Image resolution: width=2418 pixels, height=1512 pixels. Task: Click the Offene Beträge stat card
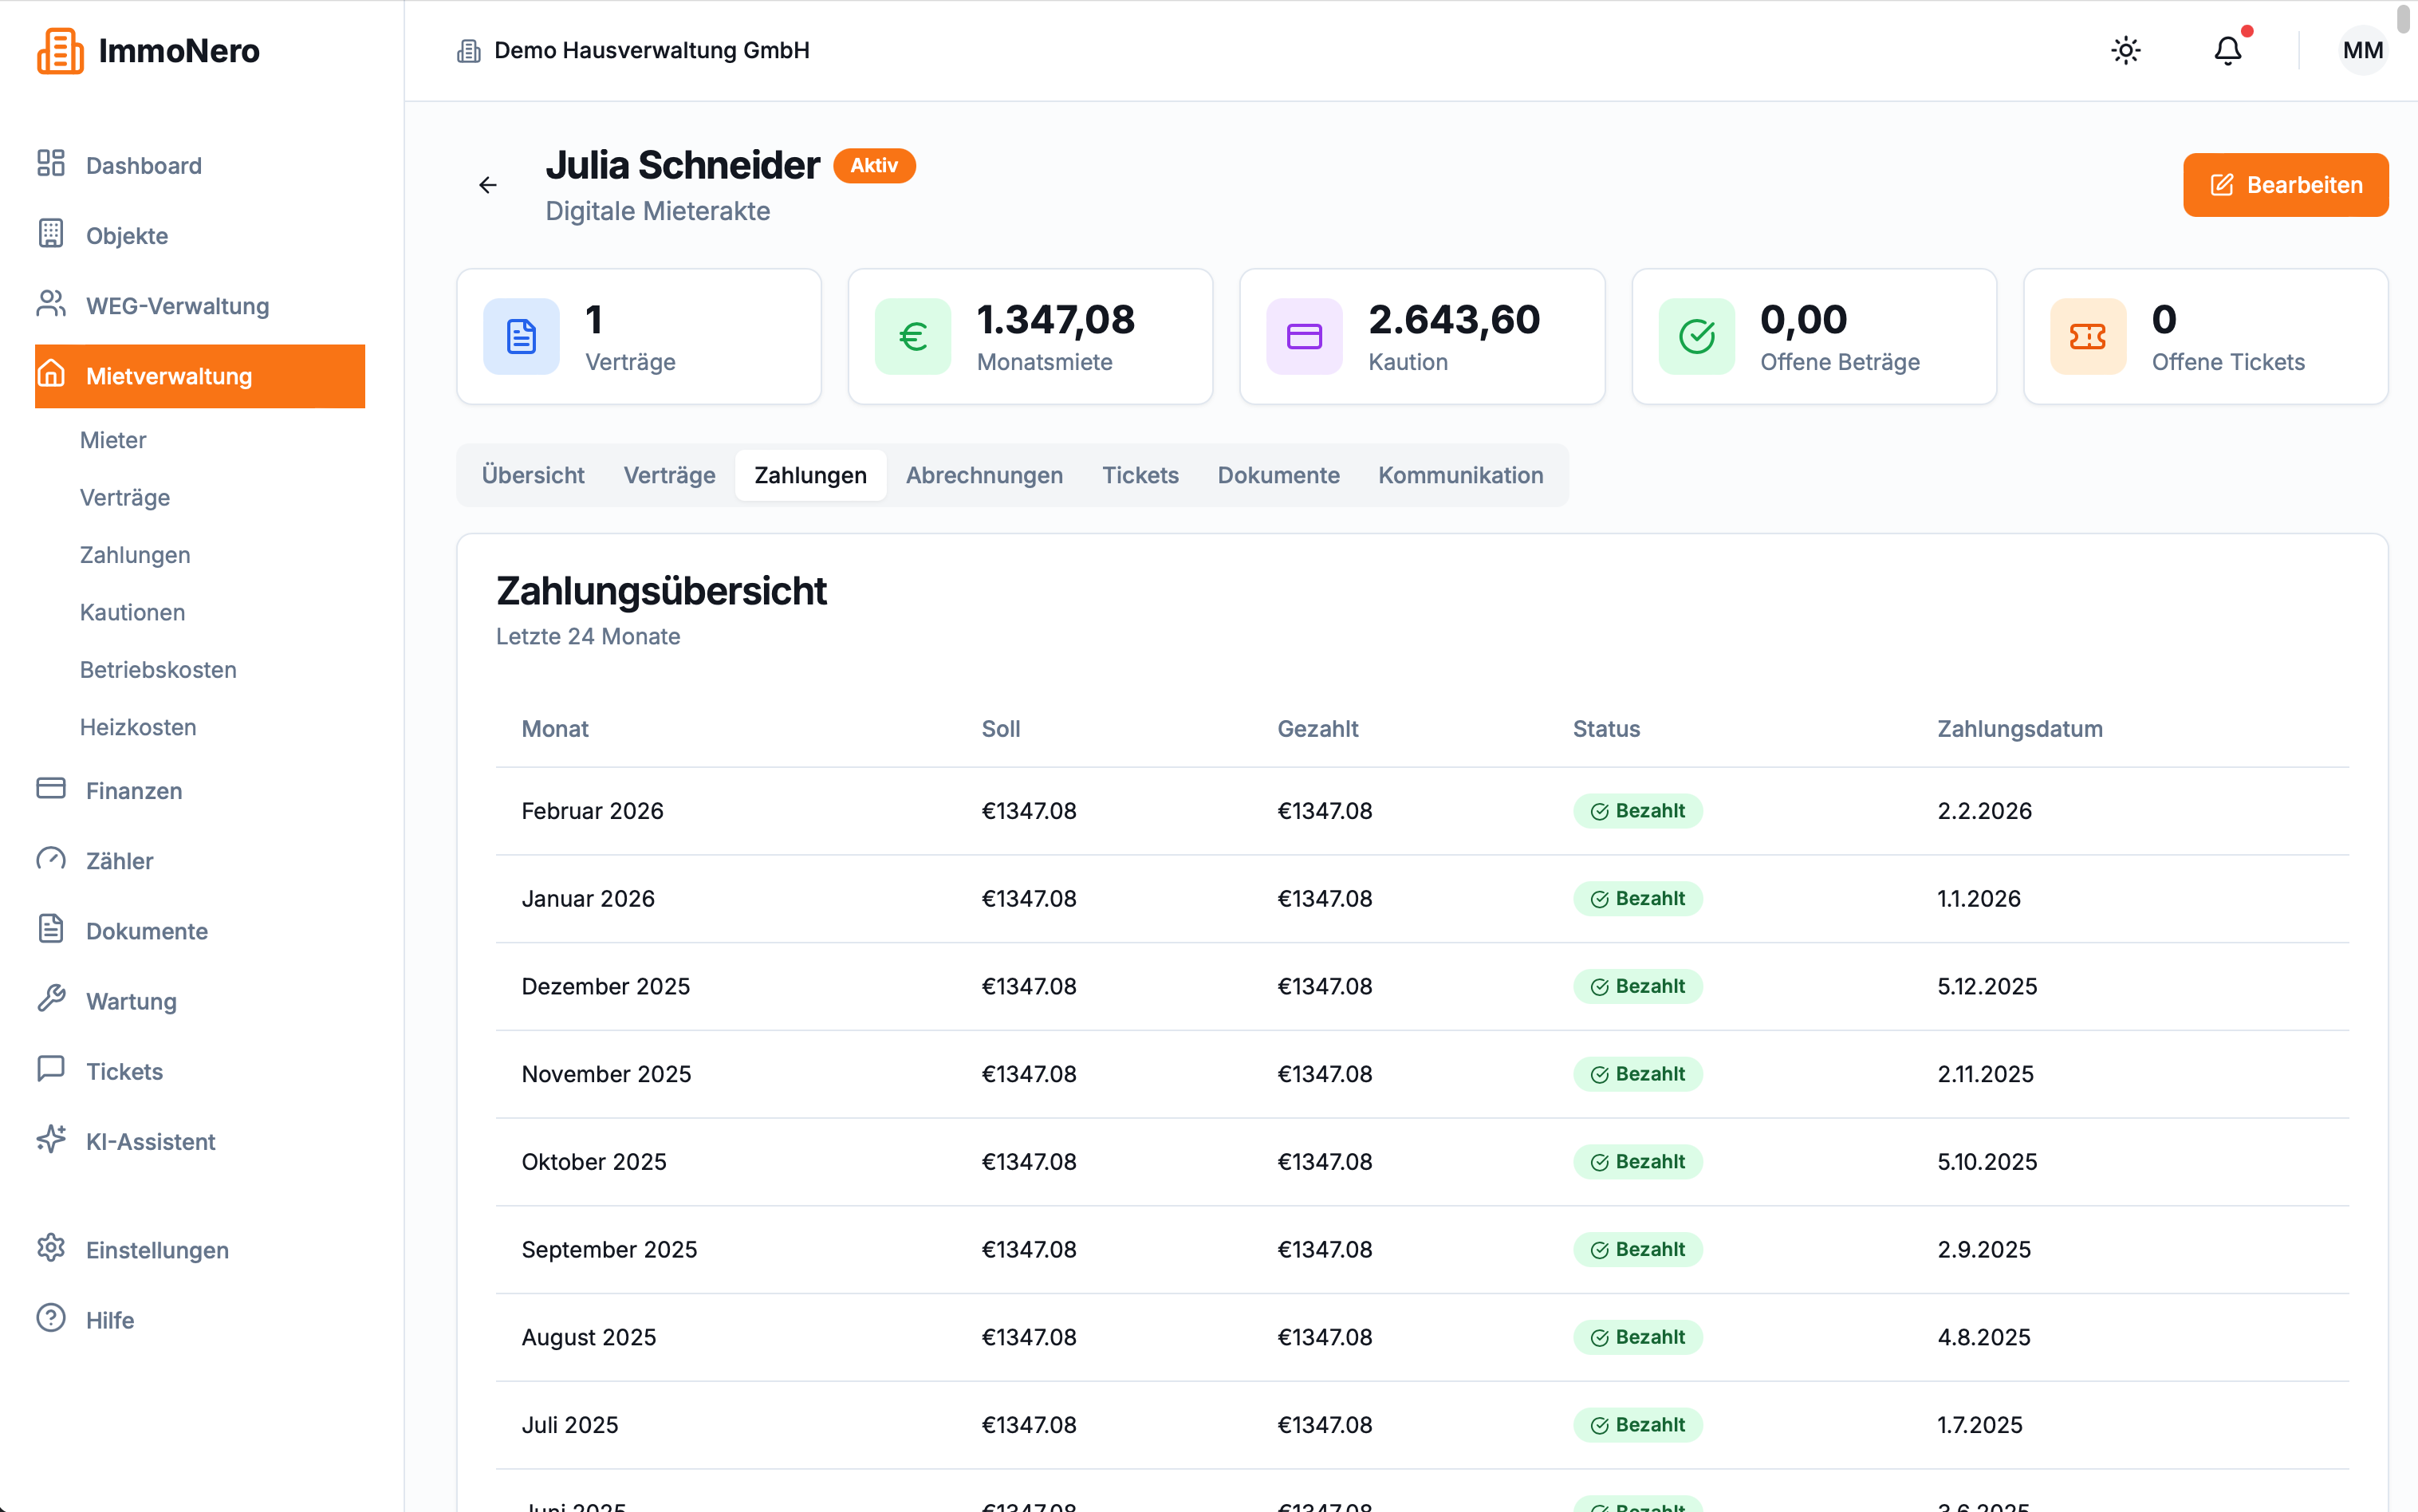(1813, 337)
